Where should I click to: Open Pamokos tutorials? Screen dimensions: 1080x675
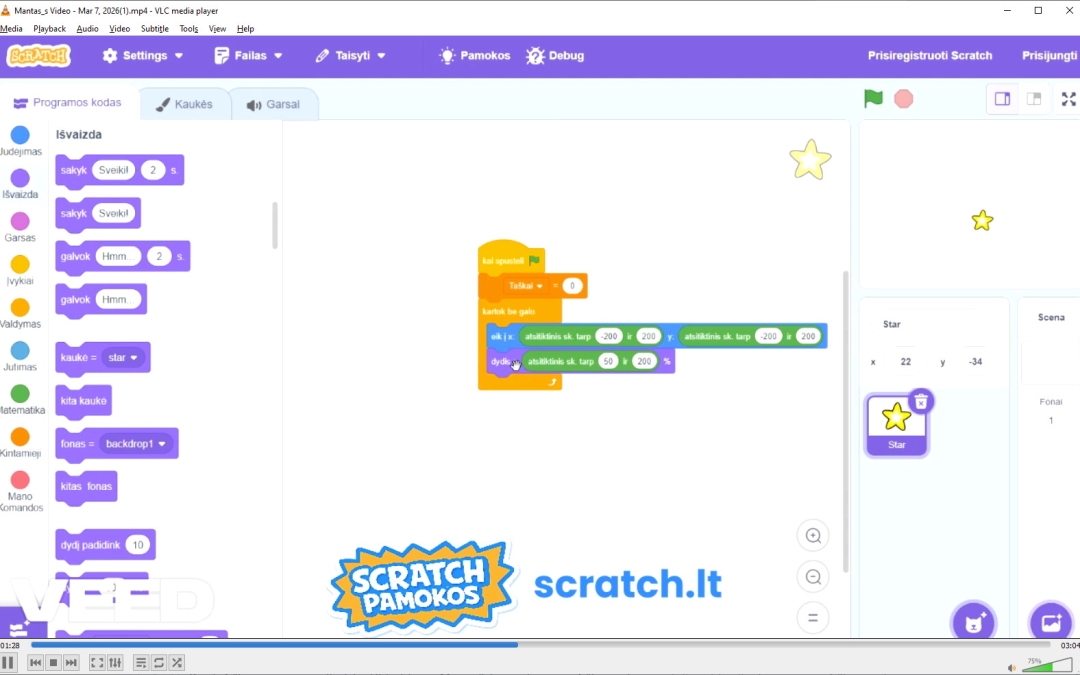click(475, 56)
